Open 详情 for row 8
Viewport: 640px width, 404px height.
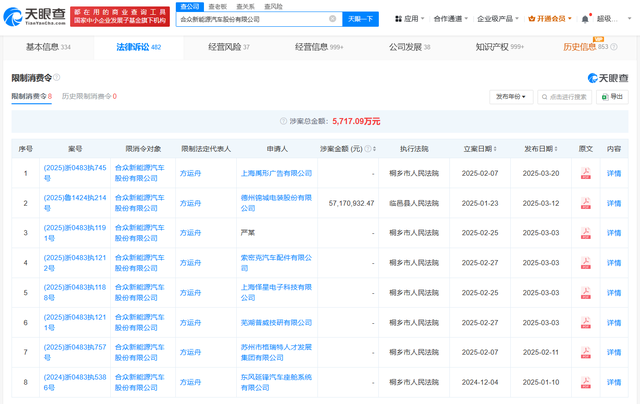tap(613, 382)
